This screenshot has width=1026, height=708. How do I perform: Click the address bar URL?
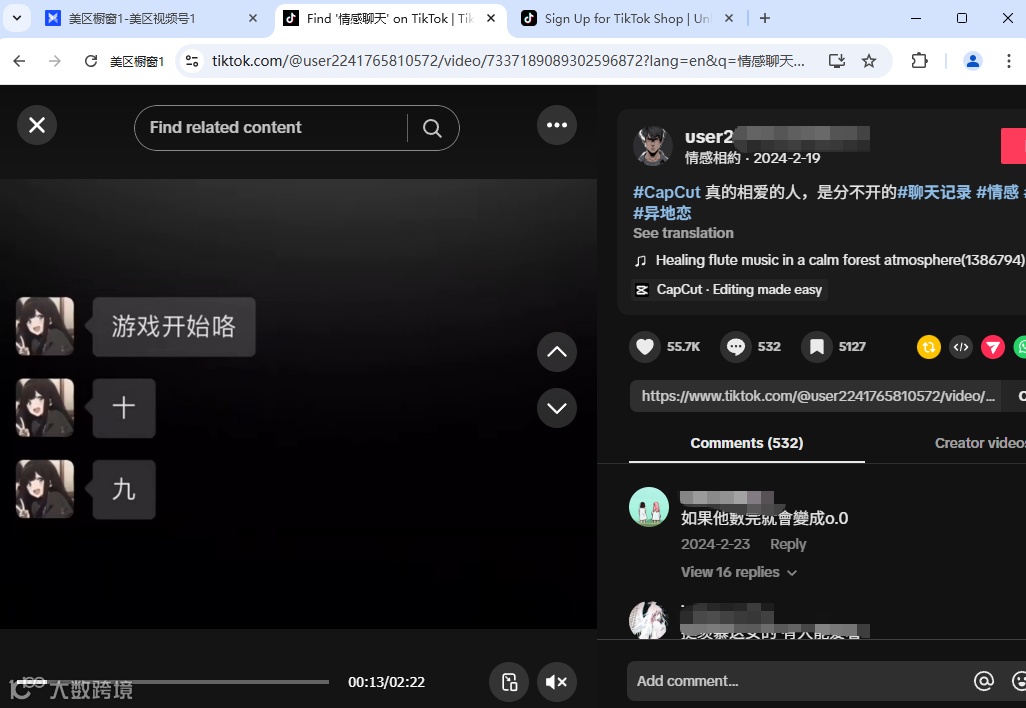pyautogui.click(x=508, y=62)
